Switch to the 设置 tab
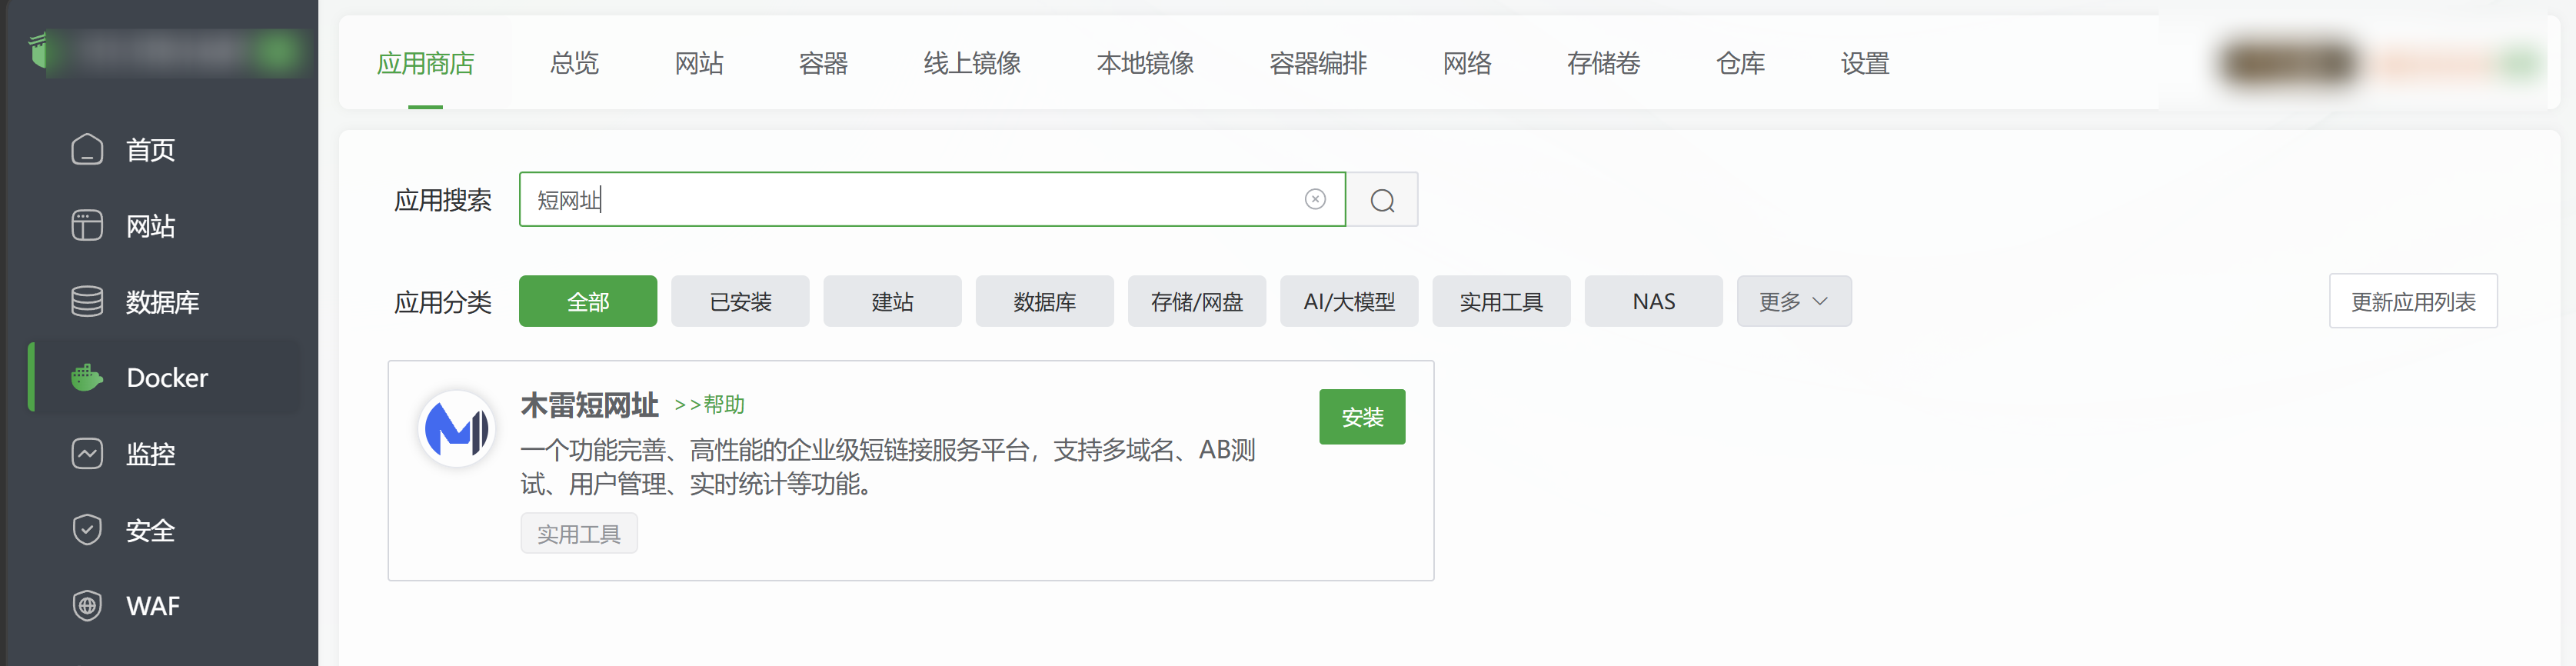Image resolution: width=2576 pixels, height=666 pixels. pyautogui.click(x=1865, y=64)
